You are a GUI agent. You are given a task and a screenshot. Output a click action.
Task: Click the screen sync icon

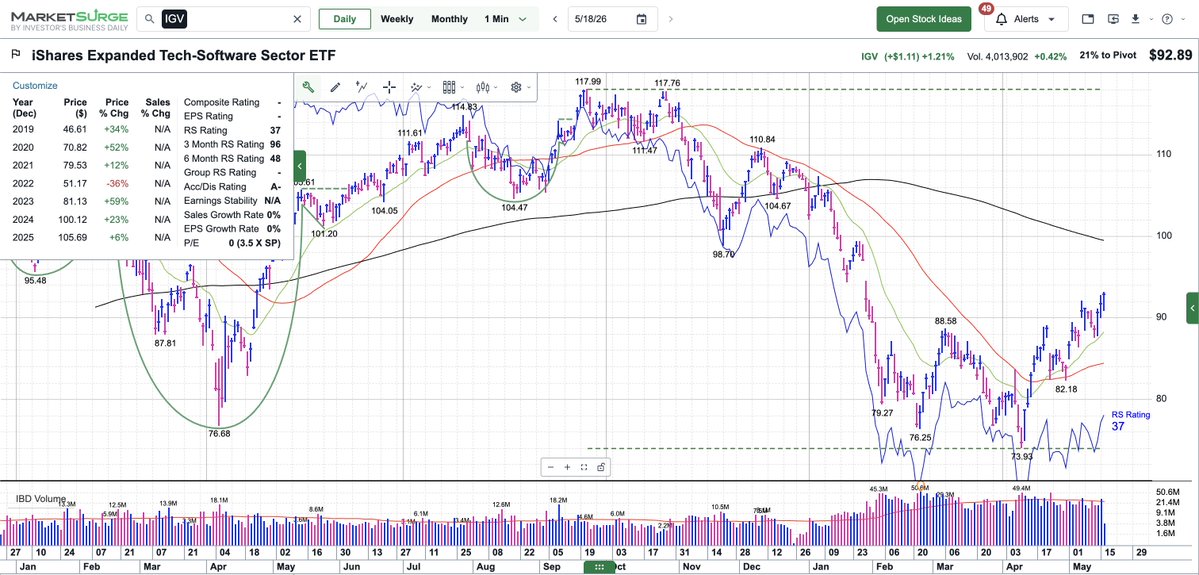click(1113, 19)
